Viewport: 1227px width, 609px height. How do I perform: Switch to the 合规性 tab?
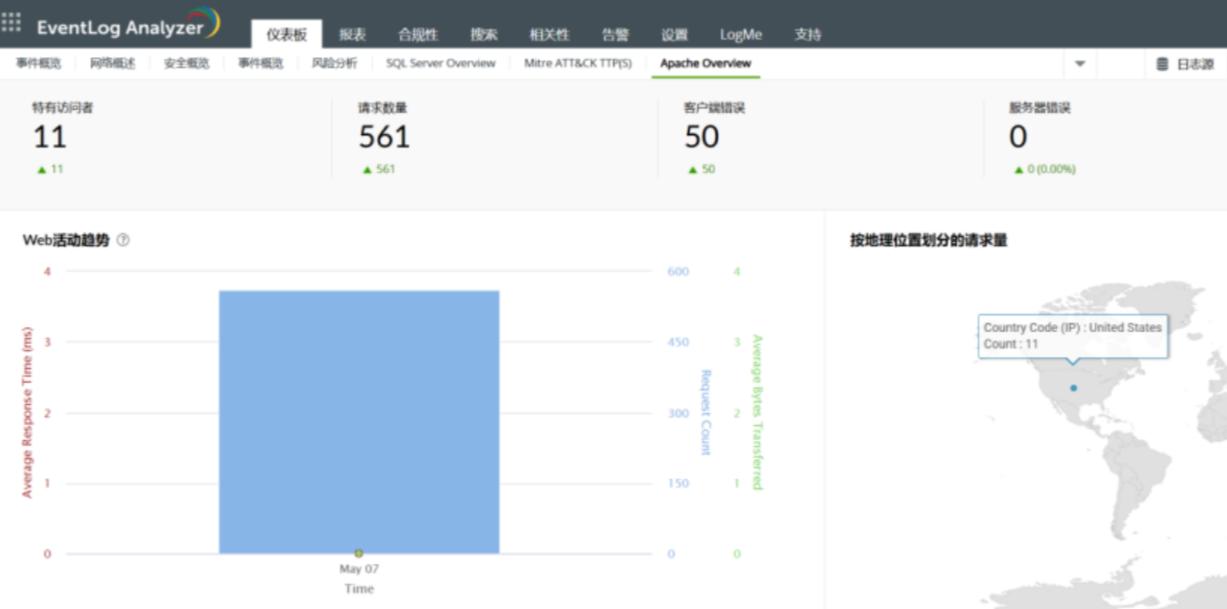pos(418,34)
